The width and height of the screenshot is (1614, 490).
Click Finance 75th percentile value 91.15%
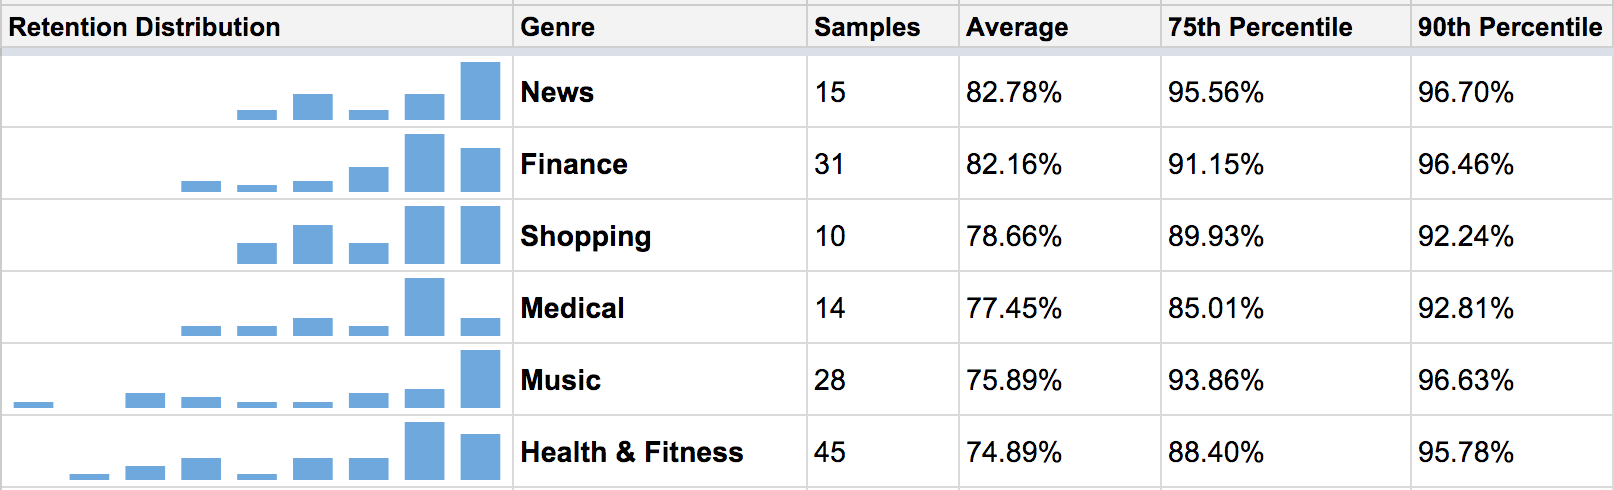click(x=1216, y=164)
